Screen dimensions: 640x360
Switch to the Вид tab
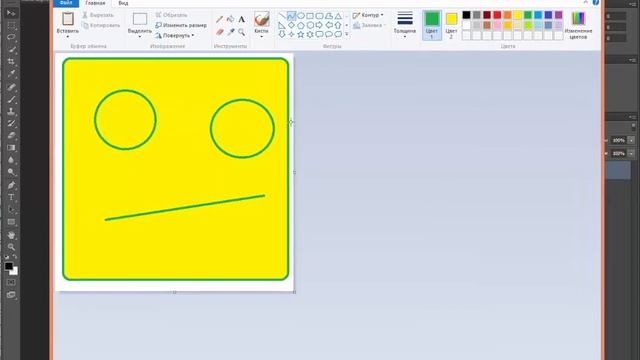[123, 3]
